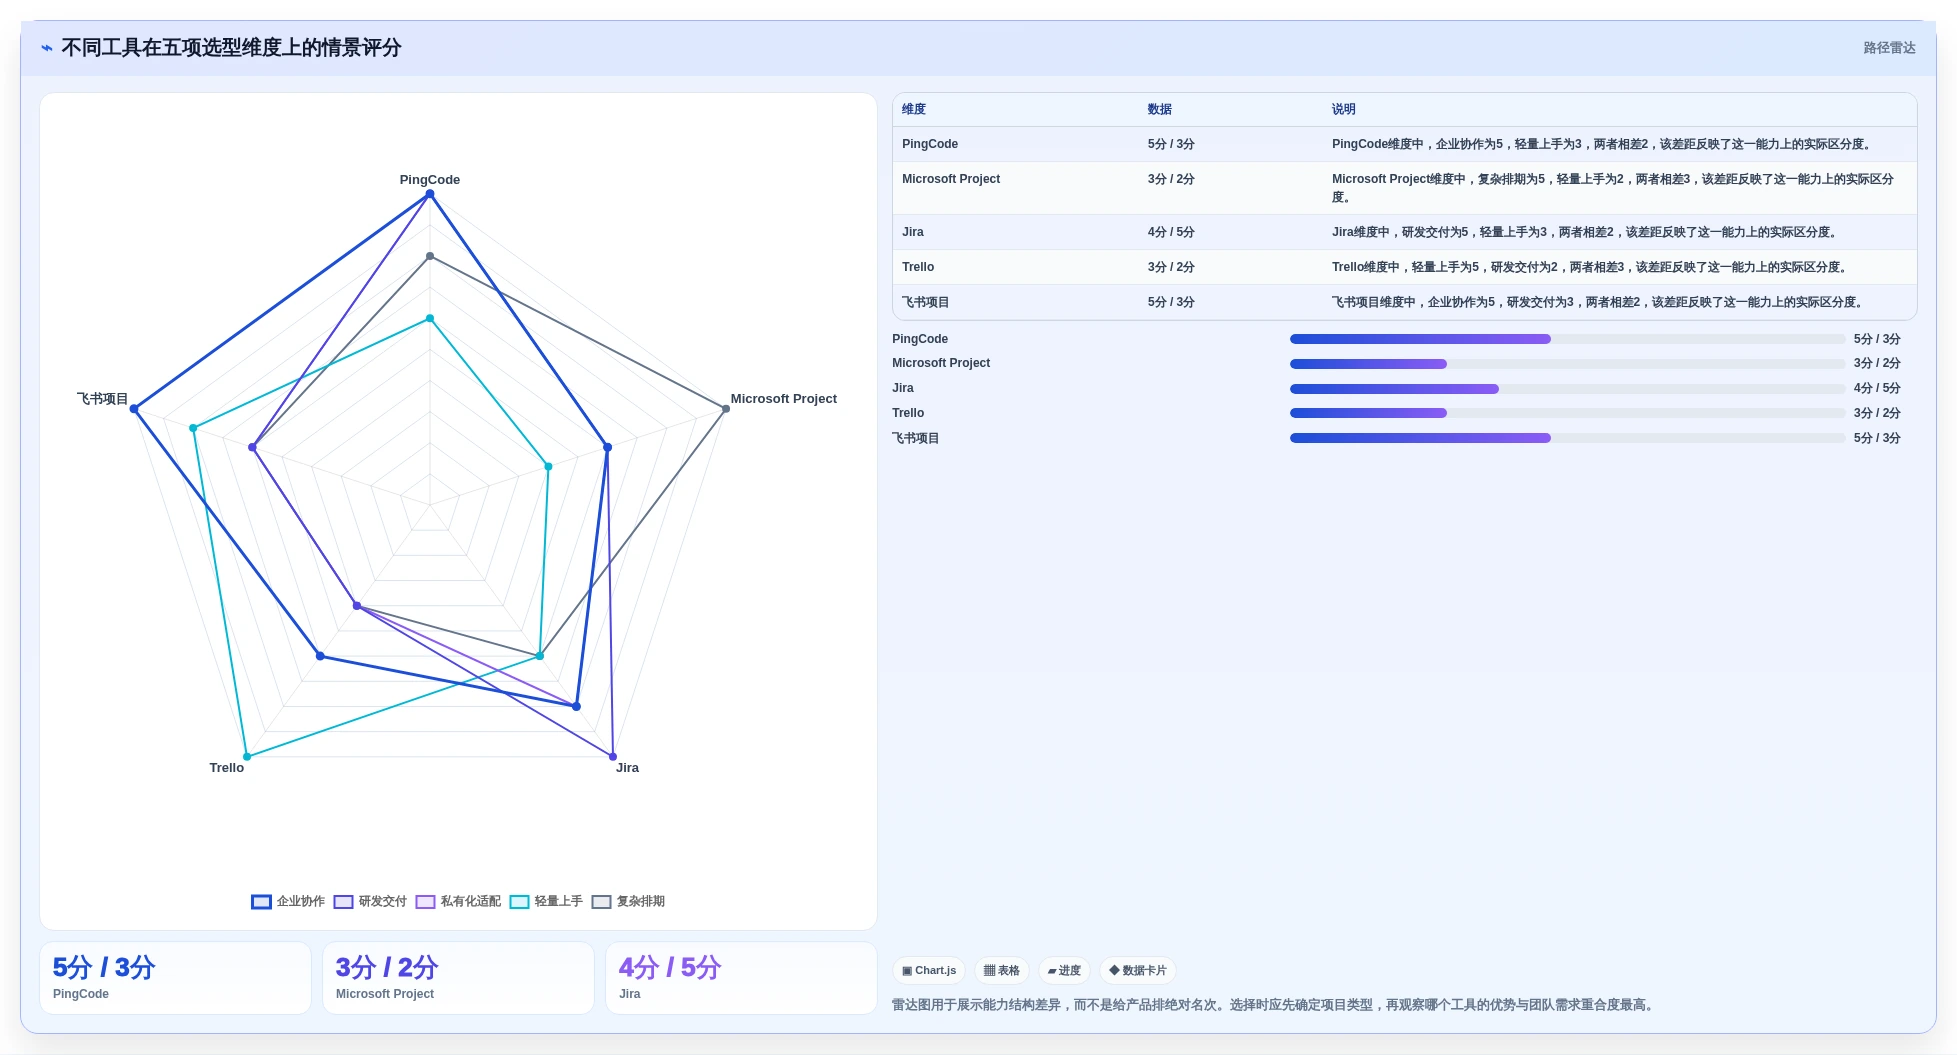
Task: Click the Microsoft Project progress bar
Action: click(x=1567, y=363)
